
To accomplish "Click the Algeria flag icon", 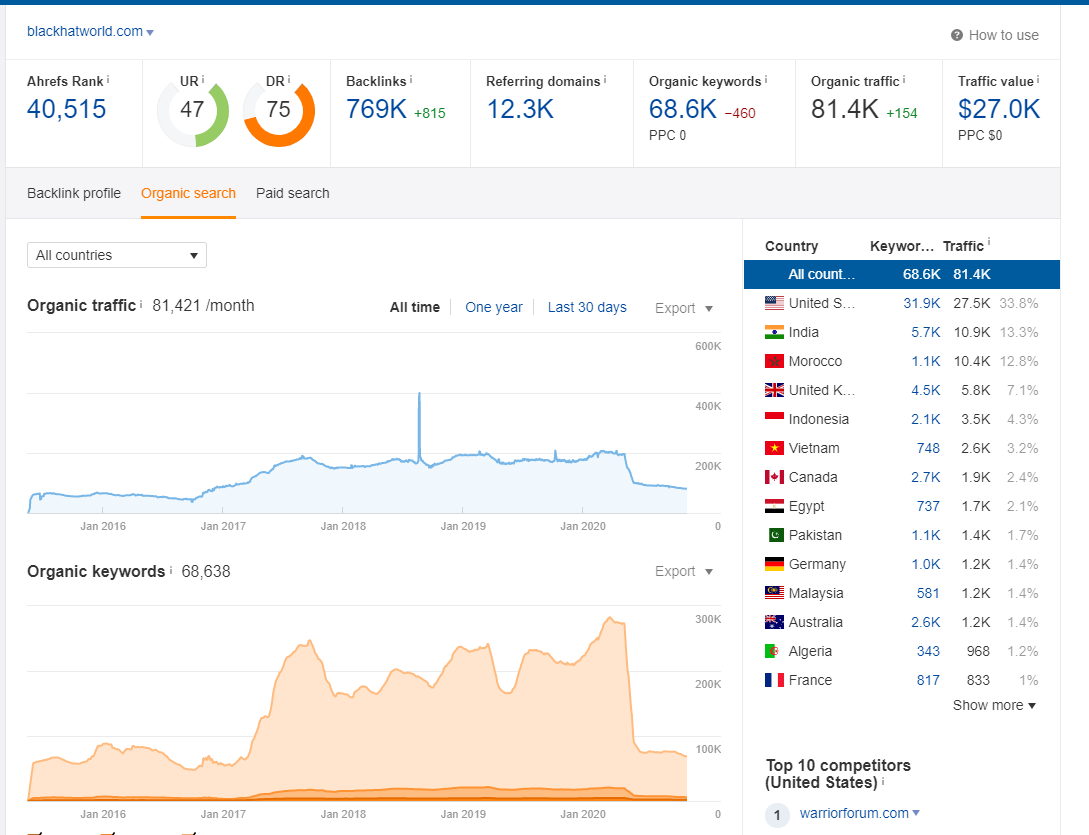I will [x=772, y=651].
